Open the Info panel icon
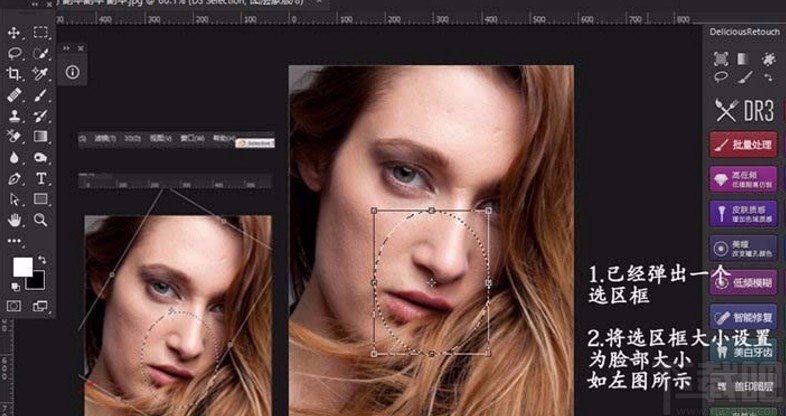 [x=73, y=72]
